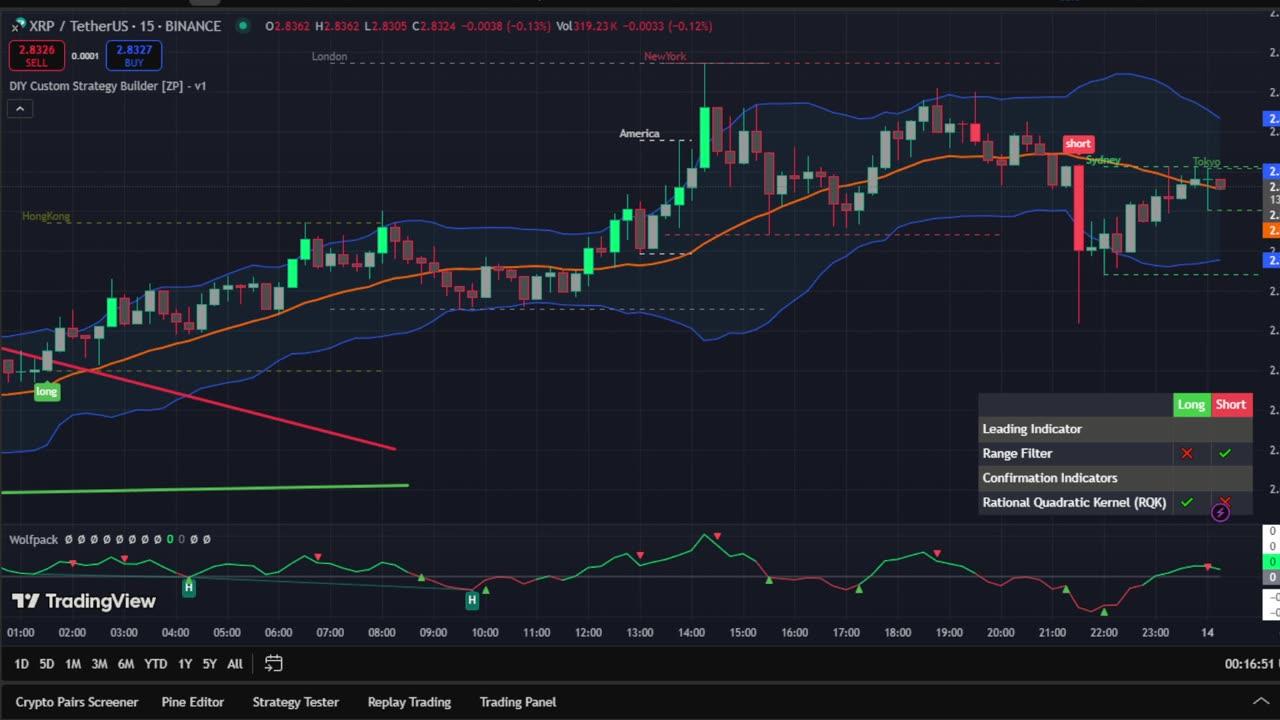
Task: Click the red X in Range Filter row
Action: 1187,454
